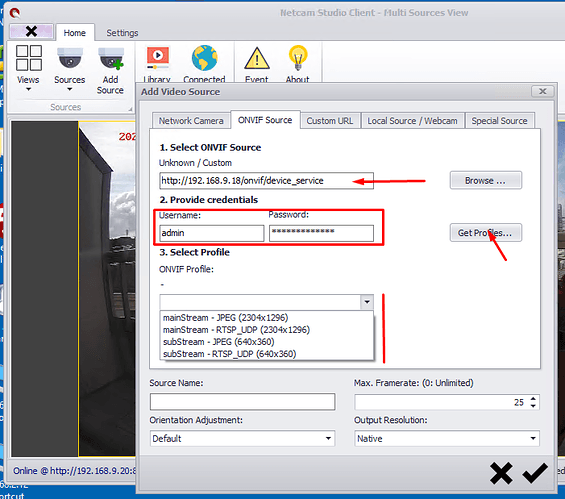Open the Library icon

(x=157, y=58)
